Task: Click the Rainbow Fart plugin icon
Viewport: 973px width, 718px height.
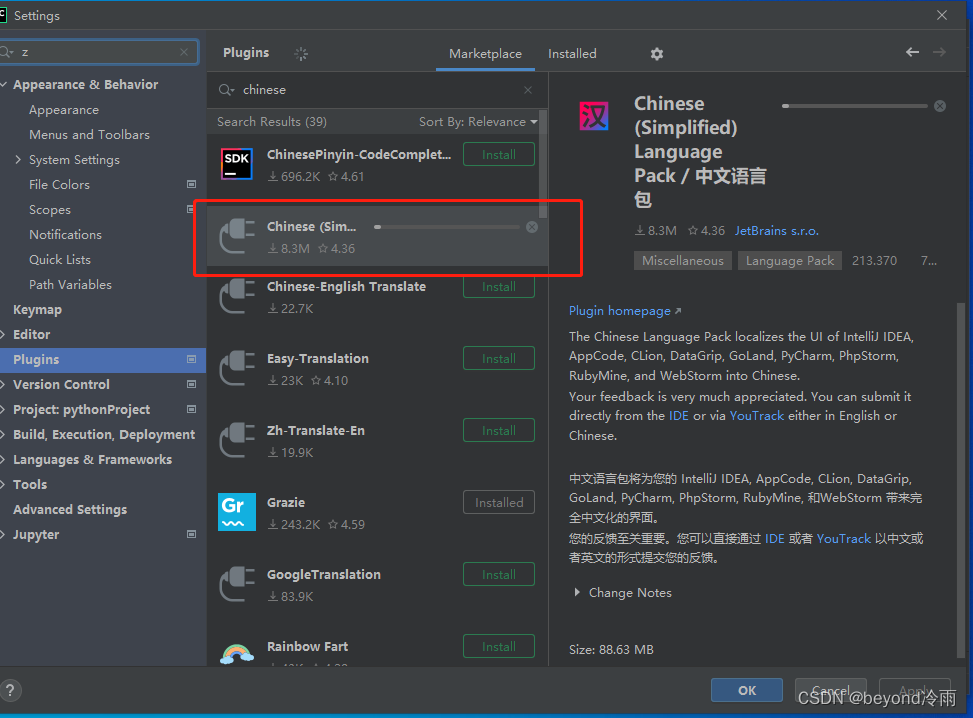Action: click(236, 653)
